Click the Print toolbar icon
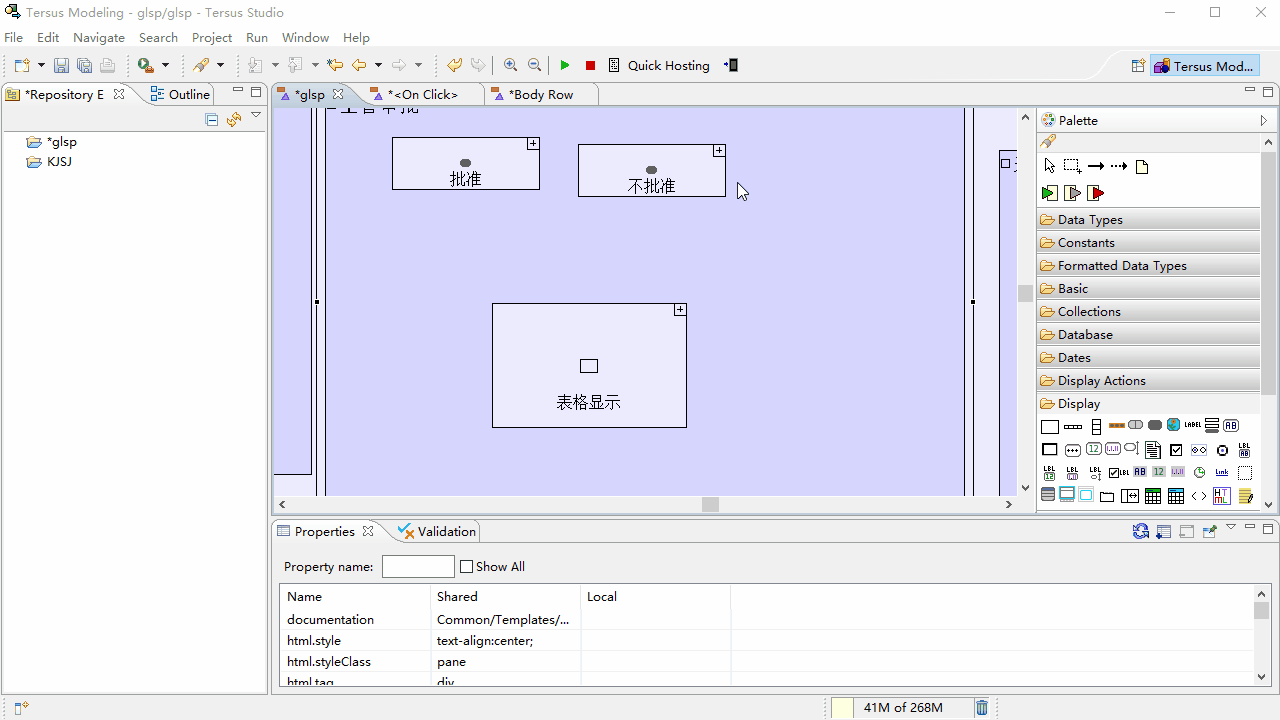 point(107,65)
